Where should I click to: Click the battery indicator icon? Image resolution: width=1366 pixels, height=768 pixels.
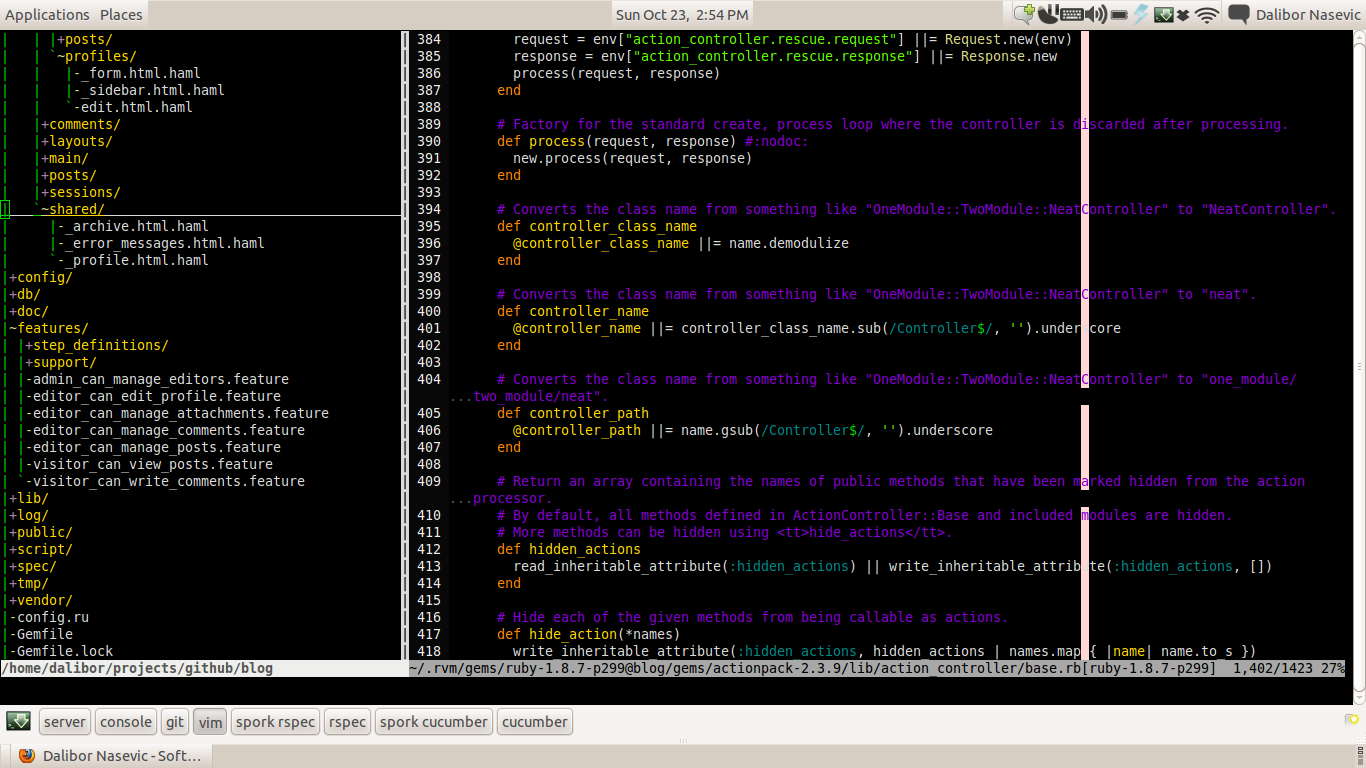click(x=1119, y=15)
